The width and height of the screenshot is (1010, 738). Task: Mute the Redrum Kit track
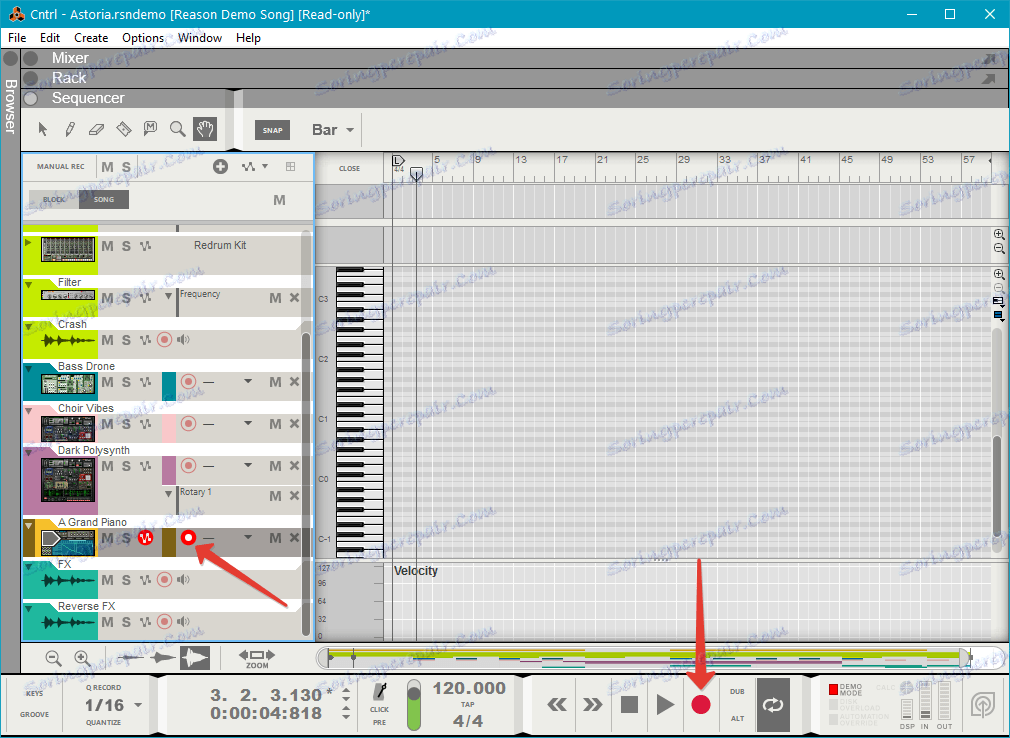[108, 246]
